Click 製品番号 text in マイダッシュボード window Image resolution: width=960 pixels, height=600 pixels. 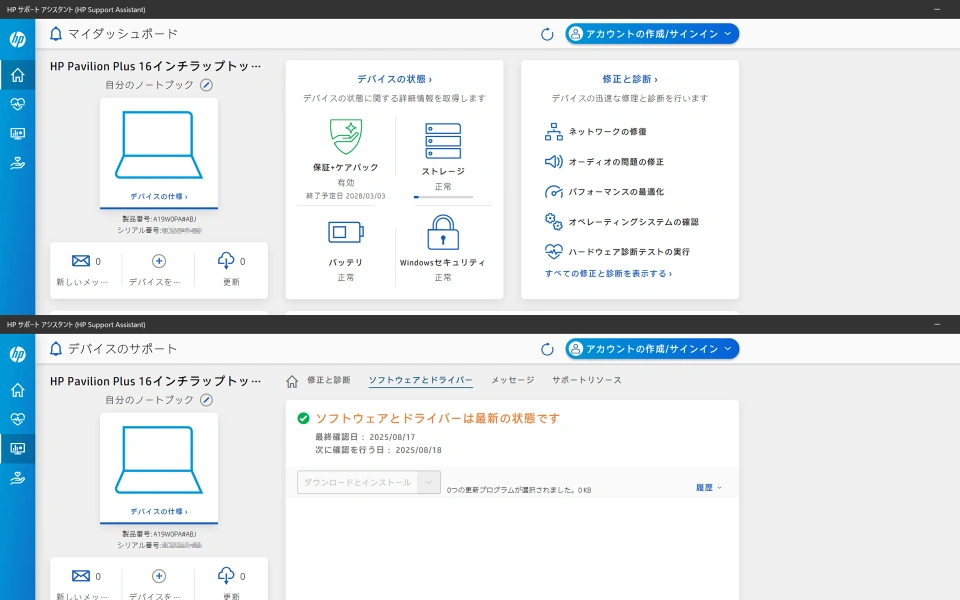coord(159,219)
